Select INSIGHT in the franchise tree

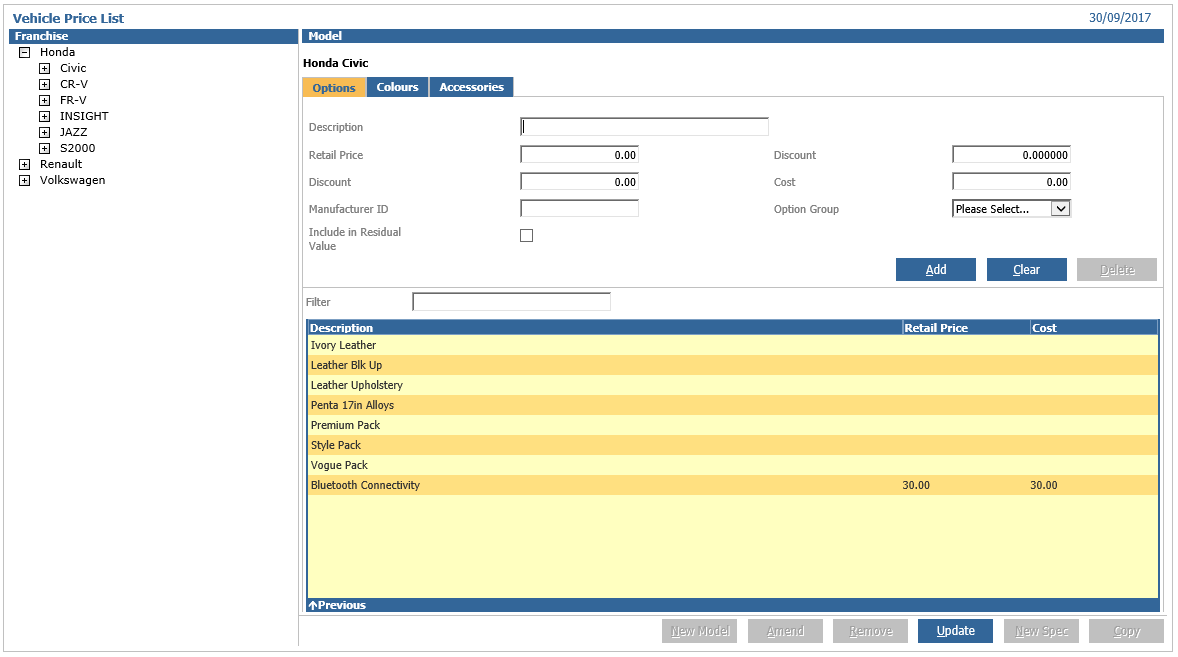tap(84, 116)
